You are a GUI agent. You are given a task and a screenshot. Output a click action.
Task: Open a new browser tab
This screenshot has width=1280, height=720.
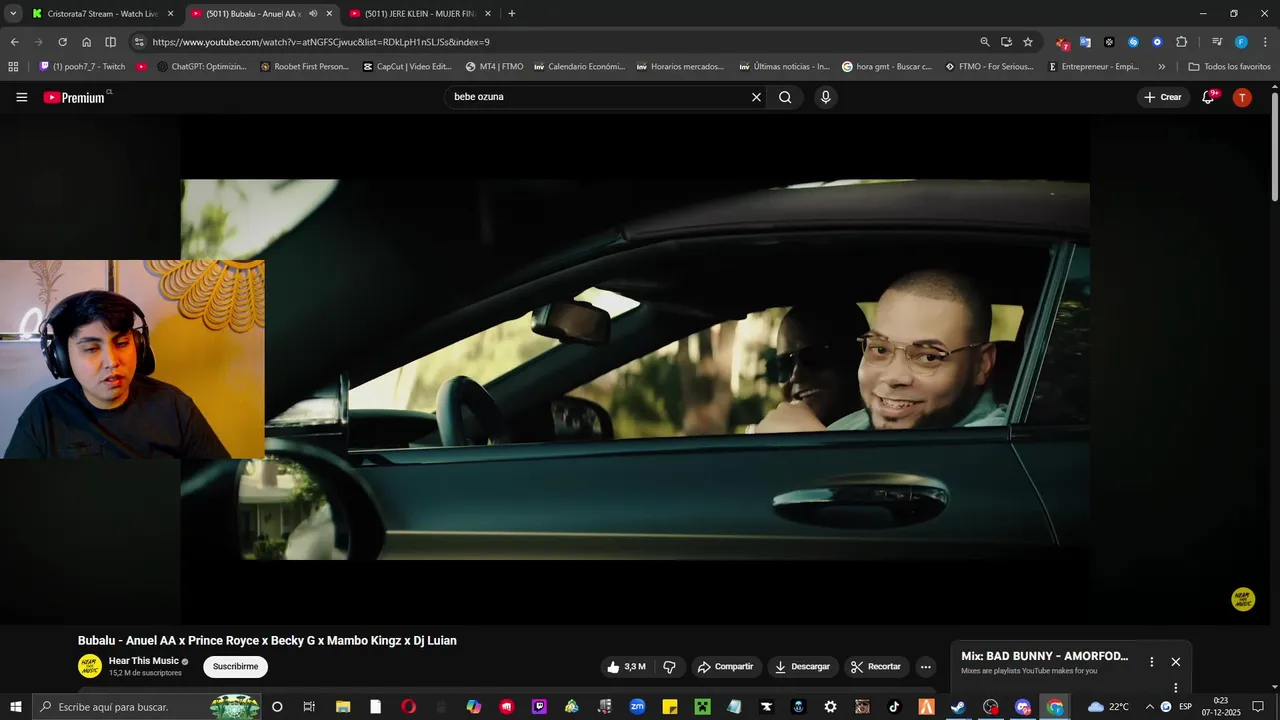click(x=512, y=14)
